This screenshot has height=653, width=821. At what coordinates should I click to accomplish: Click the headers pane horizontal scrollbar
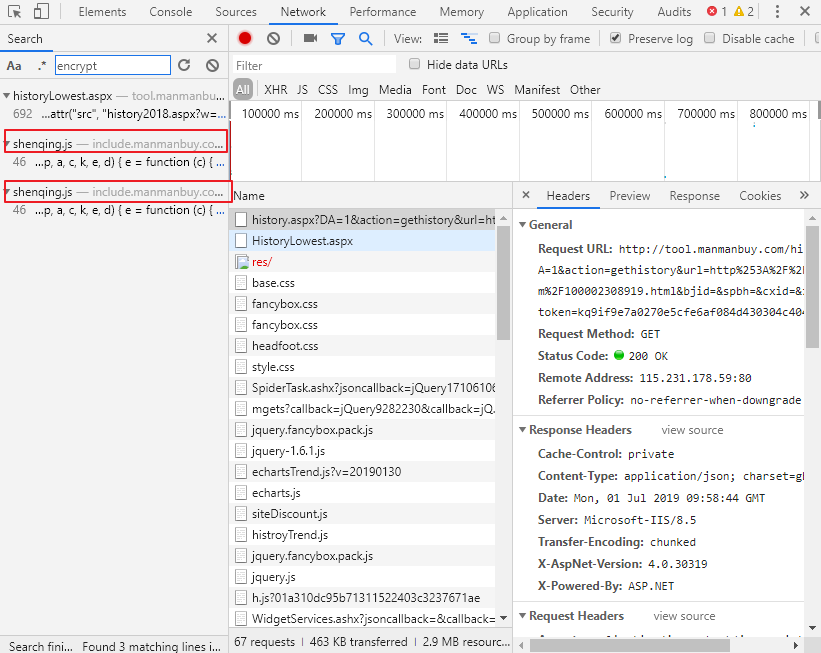point(630,646)
